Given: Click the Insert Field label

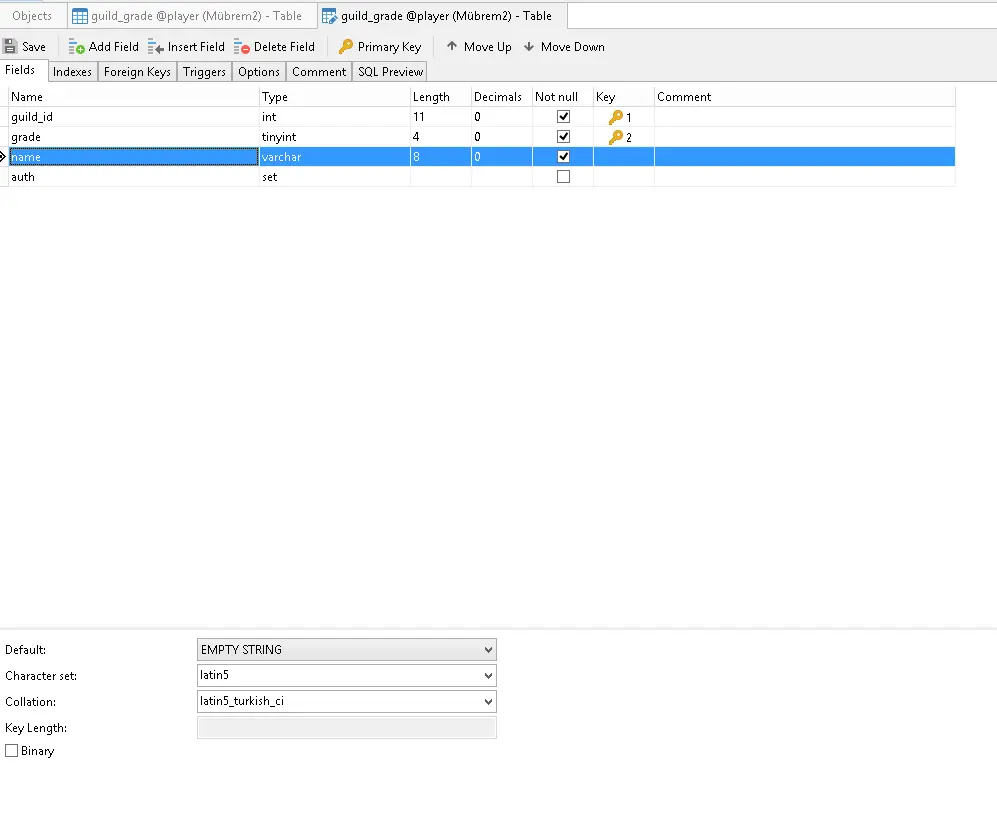Looking at the screenshot, I should pos(196,47).
